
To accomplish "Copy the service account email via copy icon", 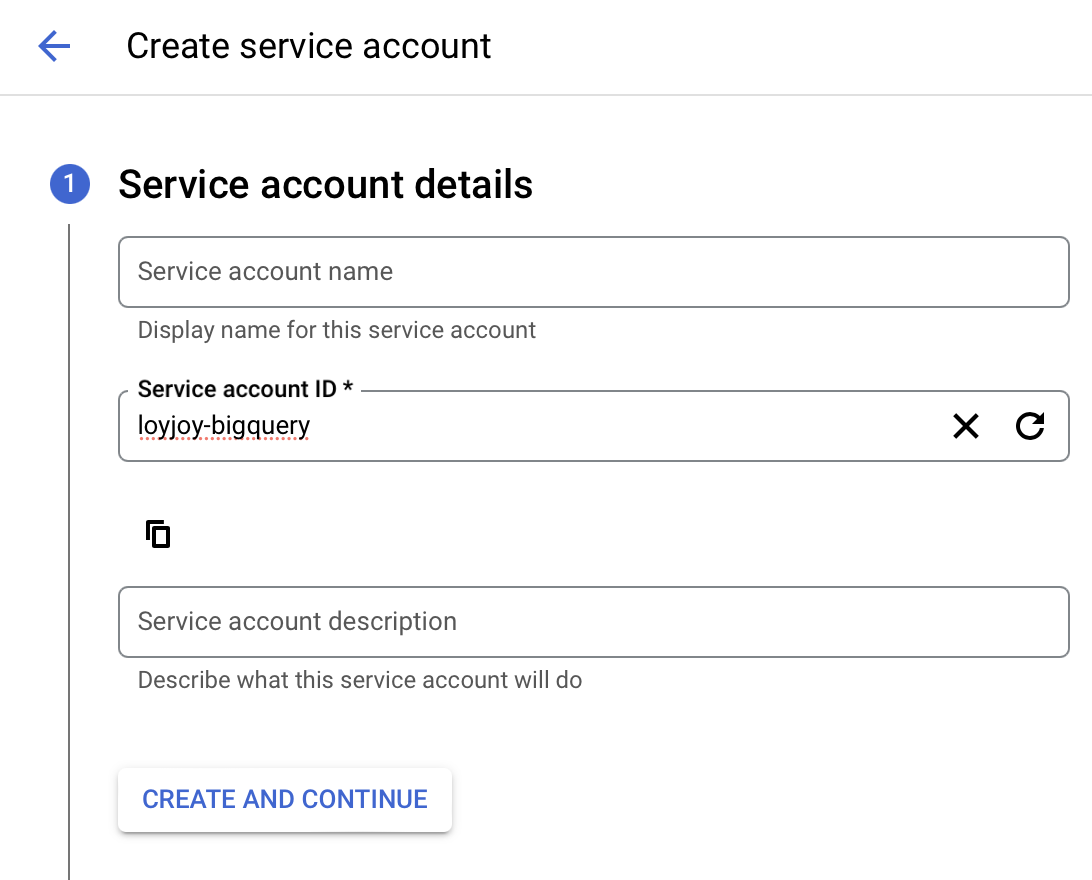I will click(x=157, y=534).
